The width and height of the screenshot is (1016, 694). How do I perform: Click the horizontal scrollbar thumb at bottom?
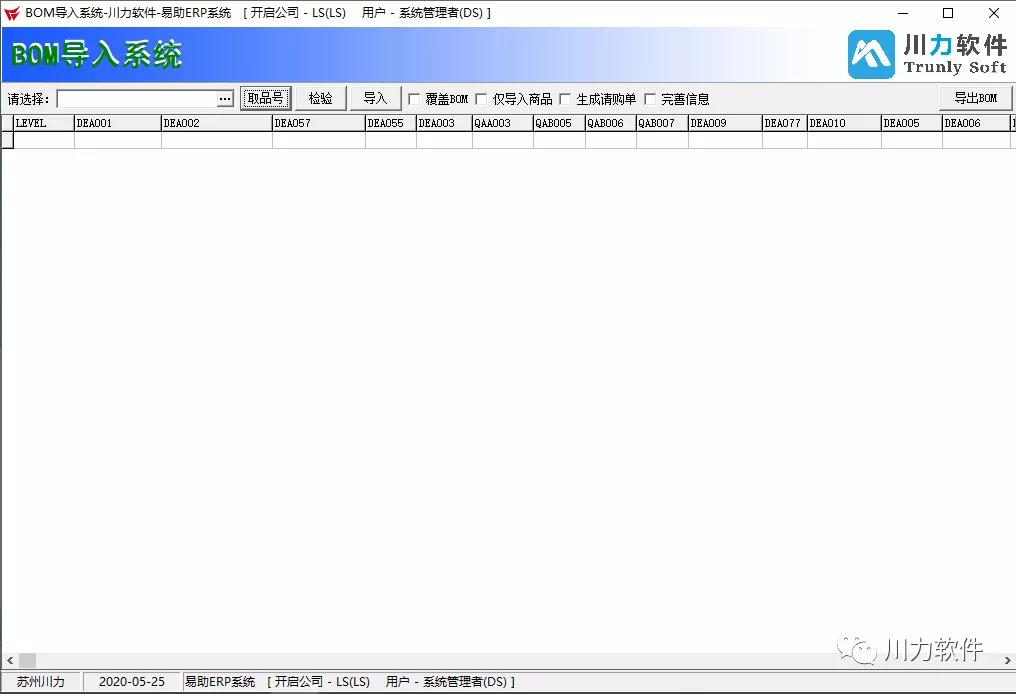pos(27,661)
